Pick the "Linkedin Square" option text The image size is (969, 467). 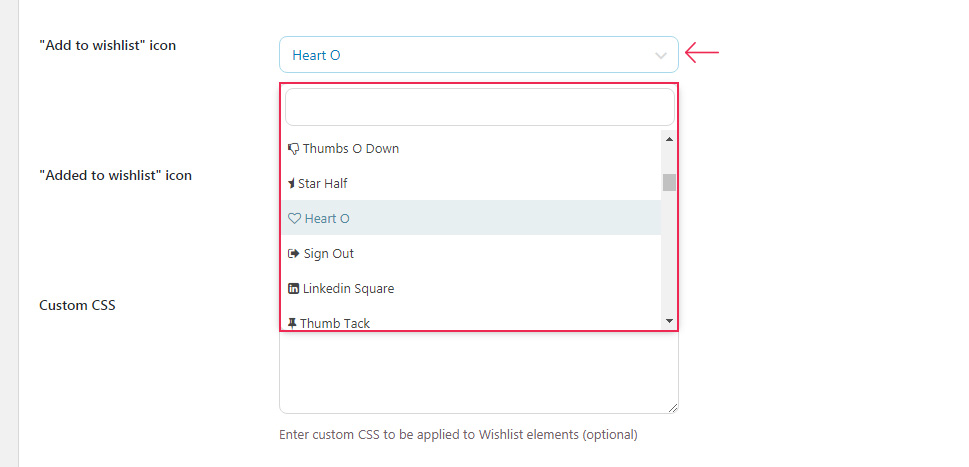click(349, 289)
